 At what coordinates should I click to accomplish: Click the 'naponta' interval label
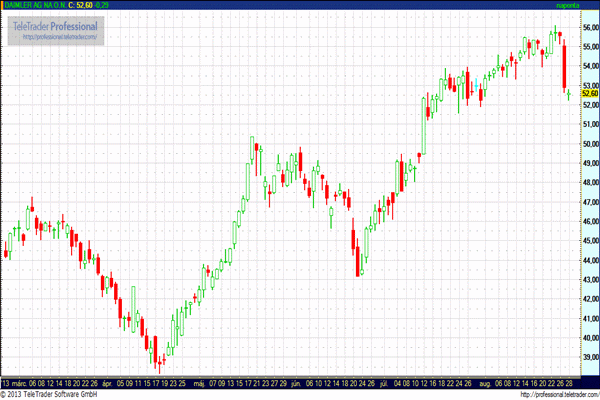coord(583,6)
